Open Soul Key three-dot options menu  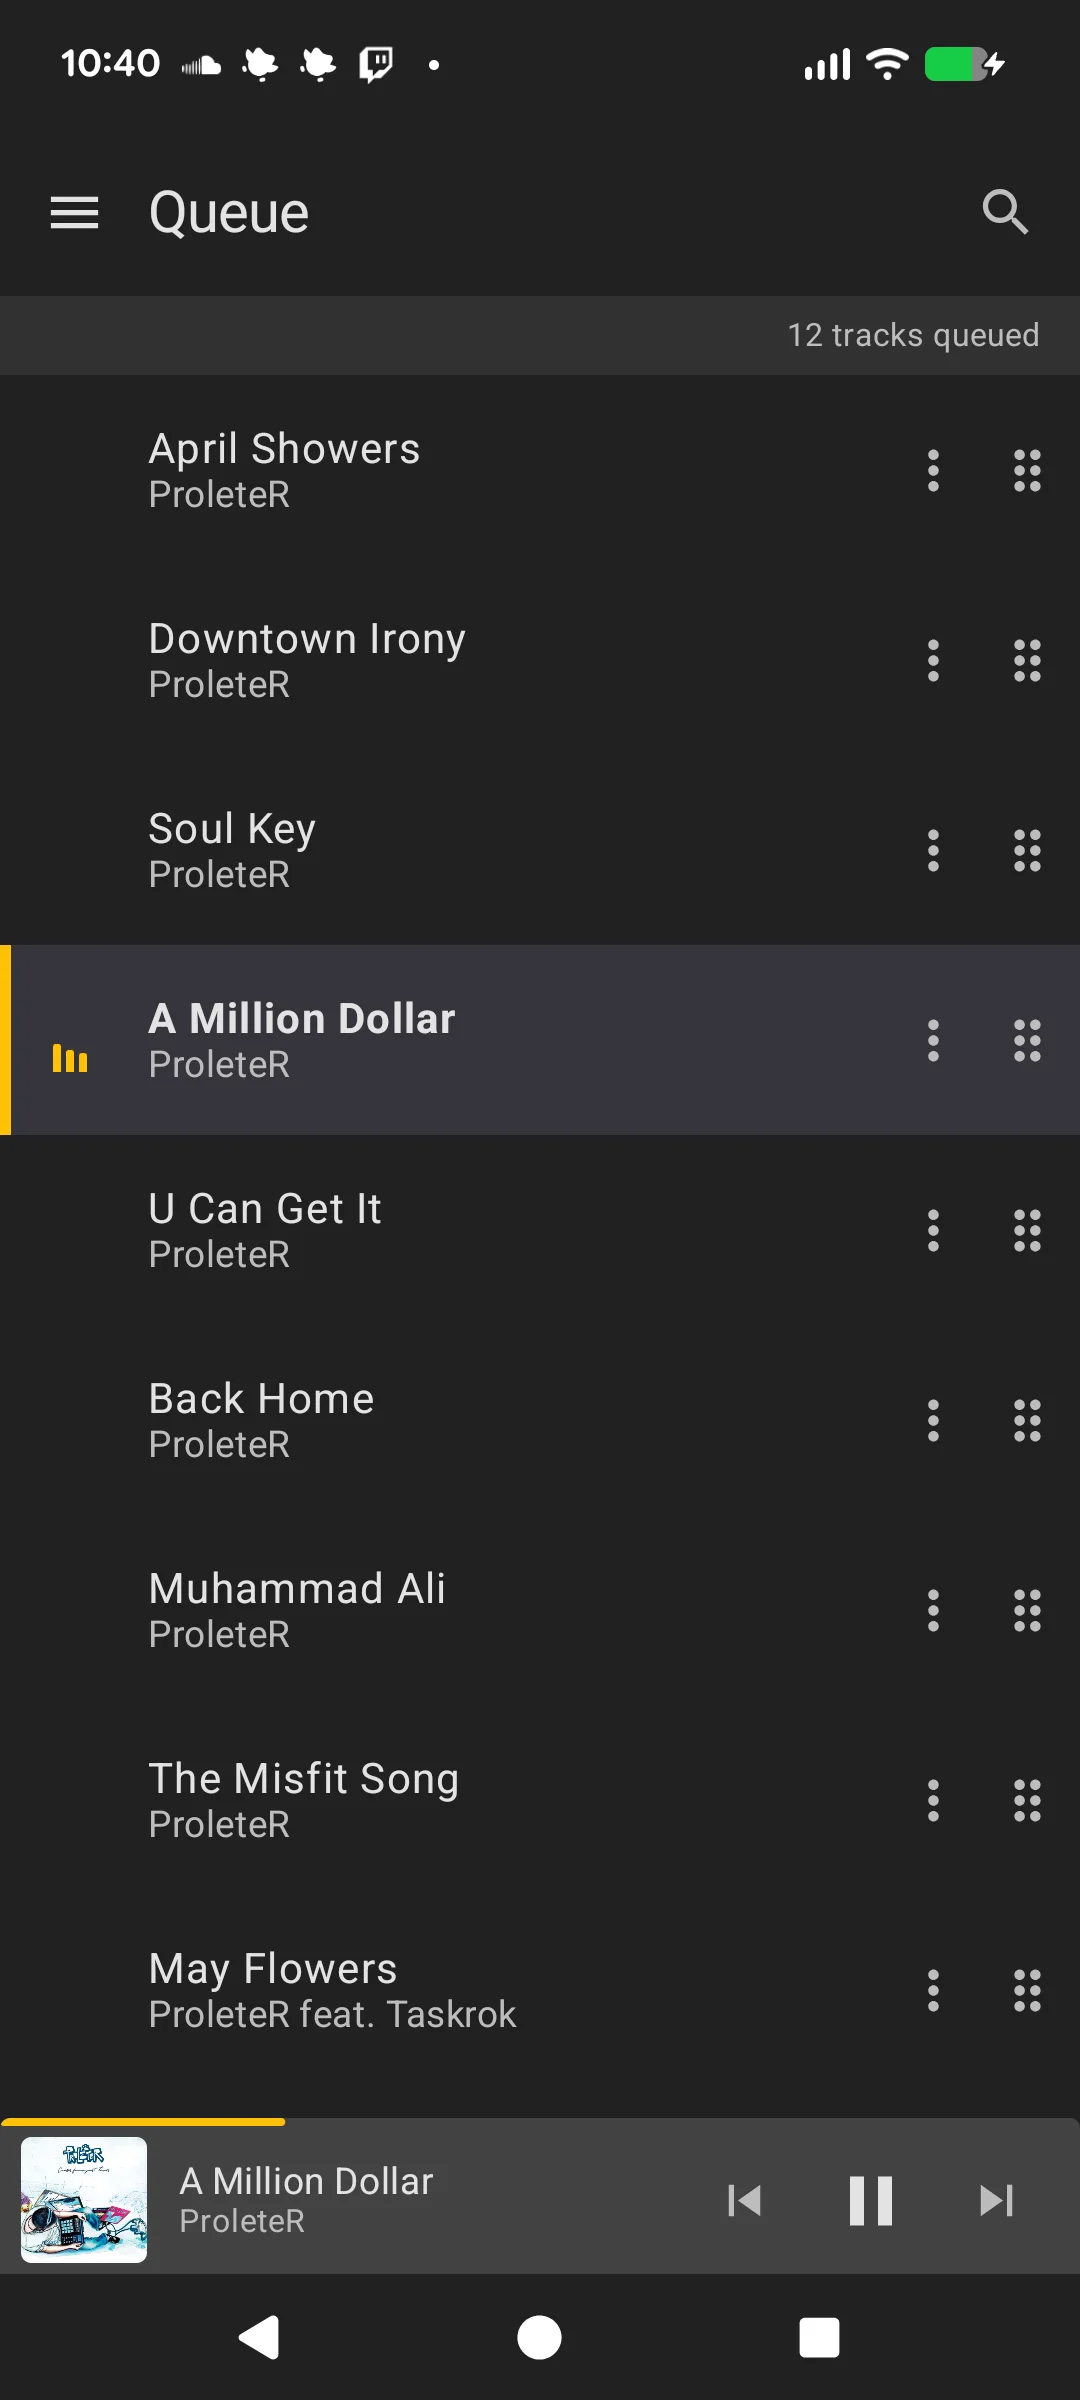pyautogui.click(x=933, y=850)
